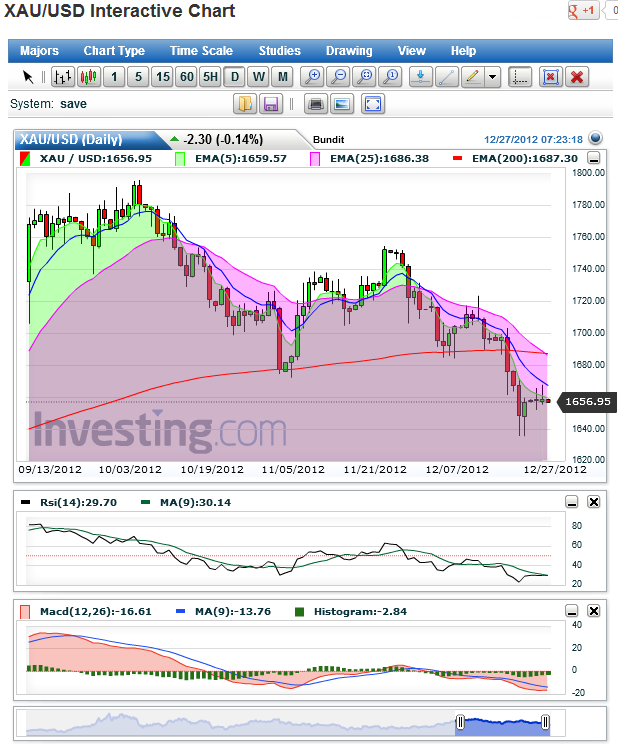Screen dimensions: 618x748
Task: Open the Studies menu
Action: [280, 51]
